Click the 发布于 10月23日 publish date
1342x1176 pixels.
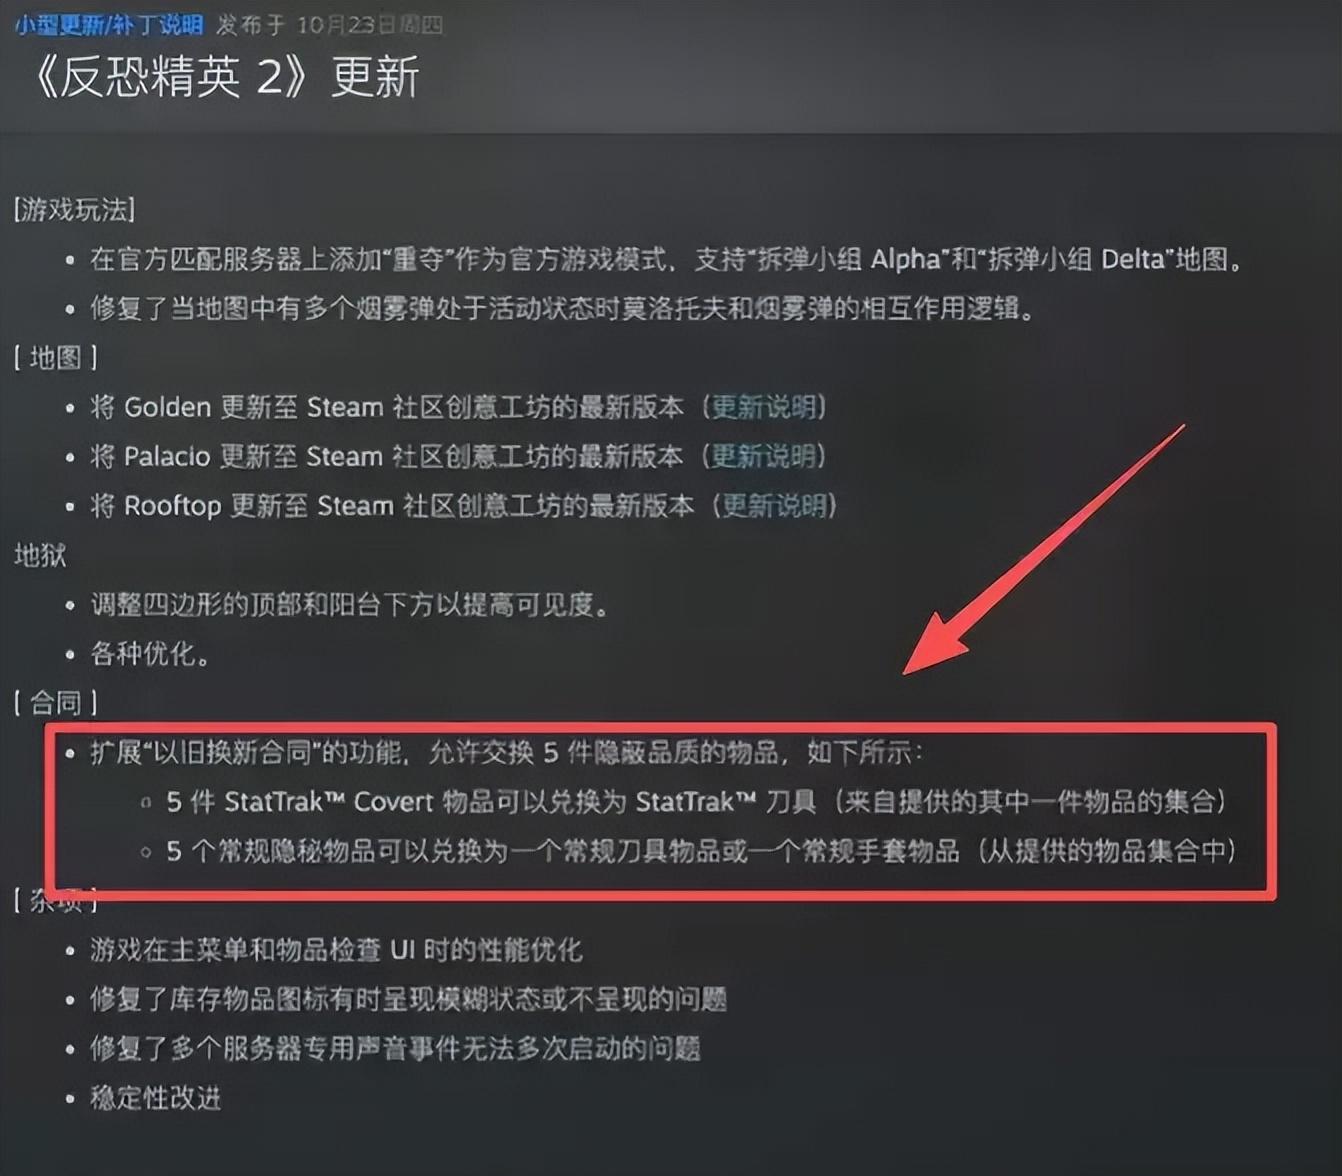(330, 24)
